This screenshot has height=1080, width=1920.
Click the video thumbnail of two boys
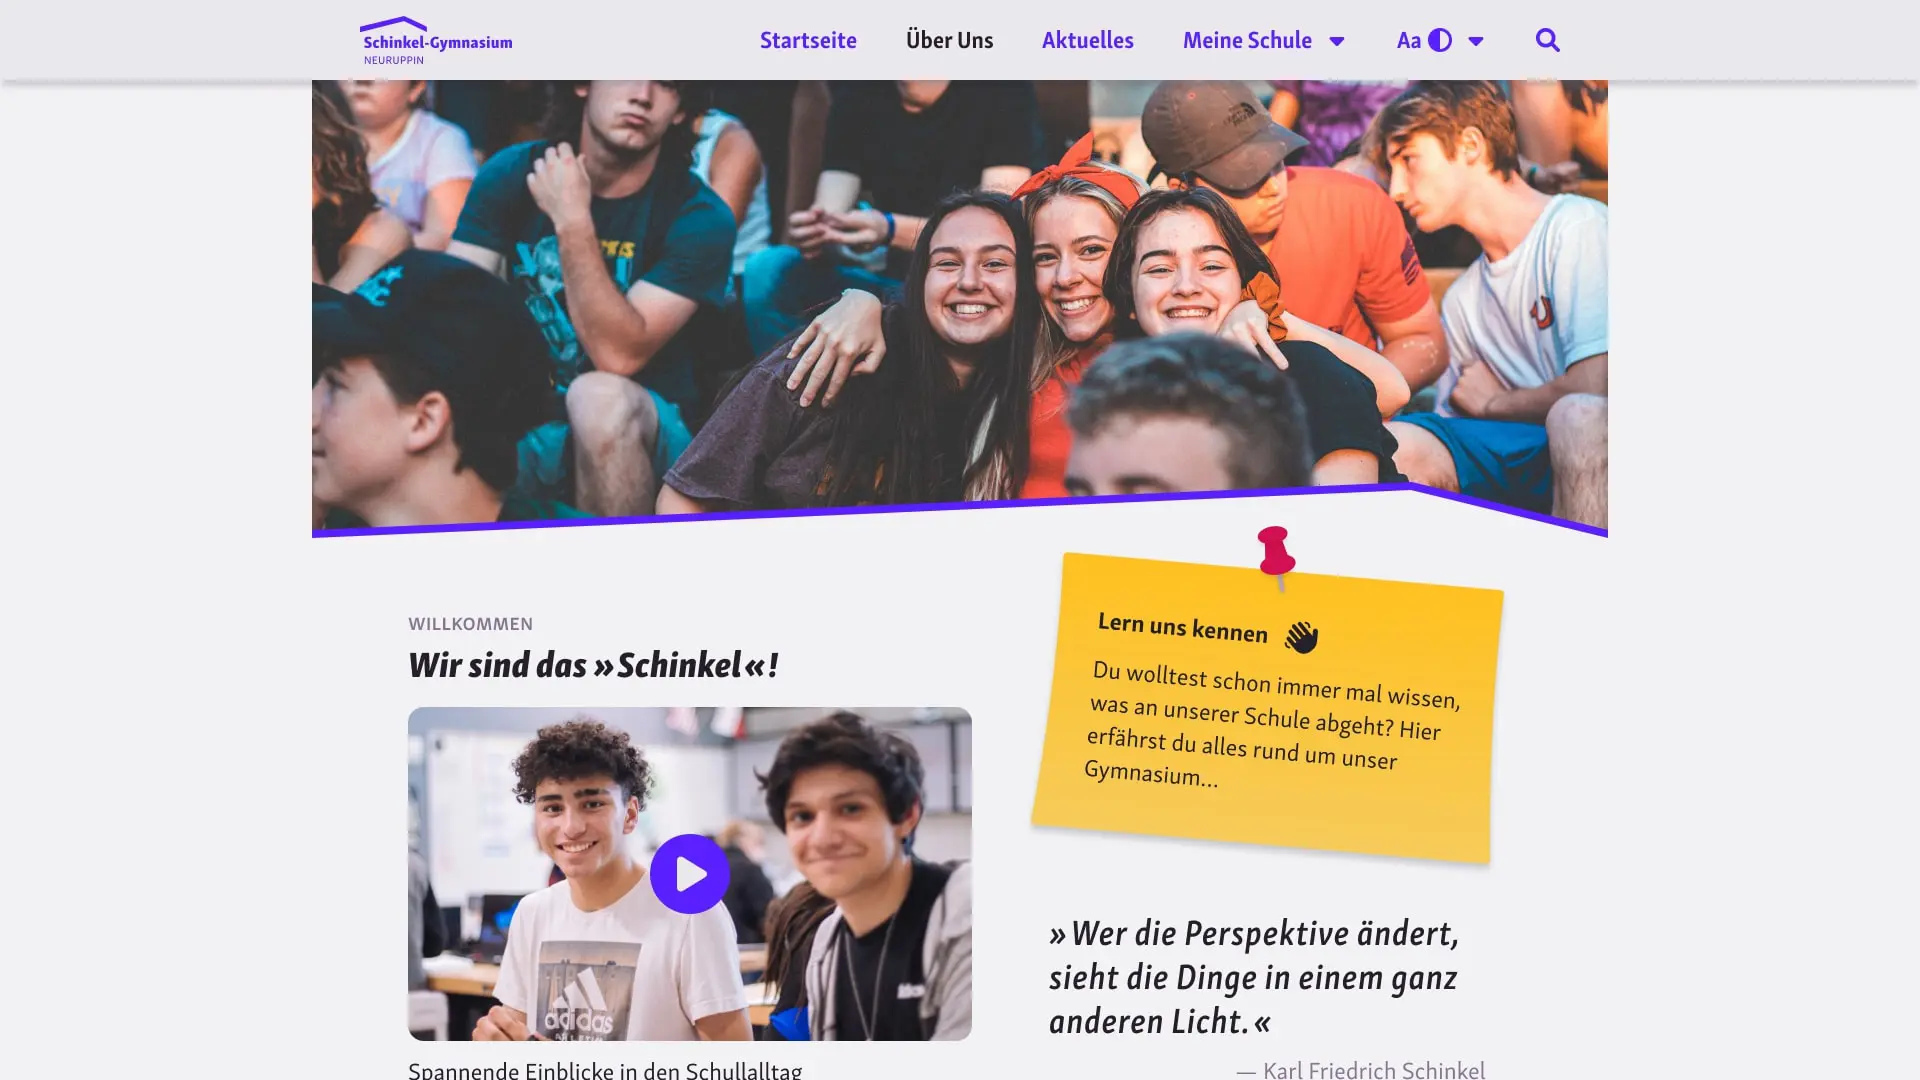(690, 874)
